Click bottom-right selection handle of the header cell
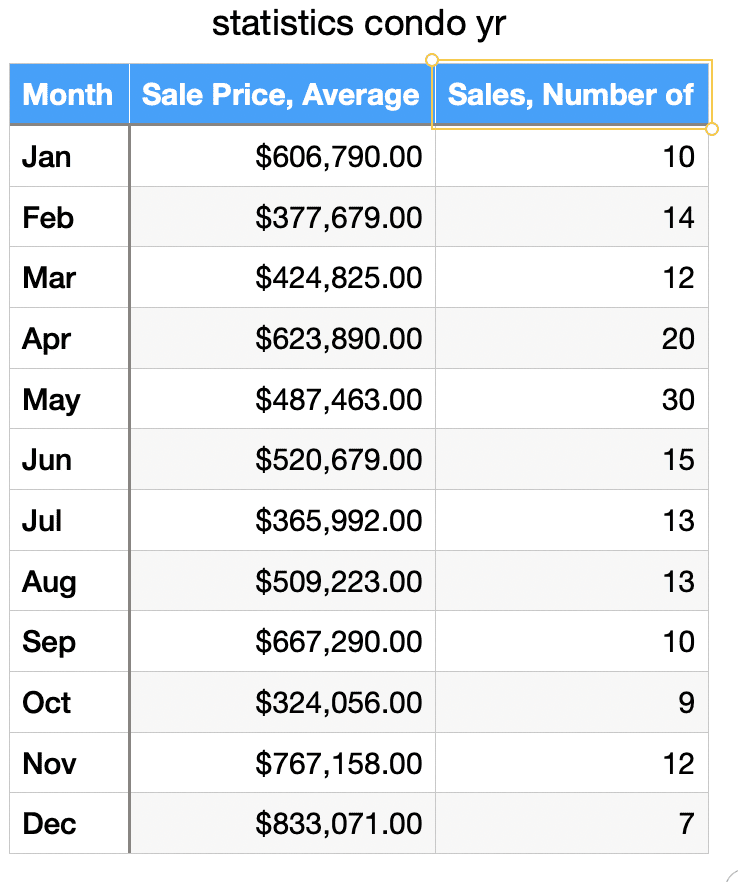 click(x=711, y=129)
